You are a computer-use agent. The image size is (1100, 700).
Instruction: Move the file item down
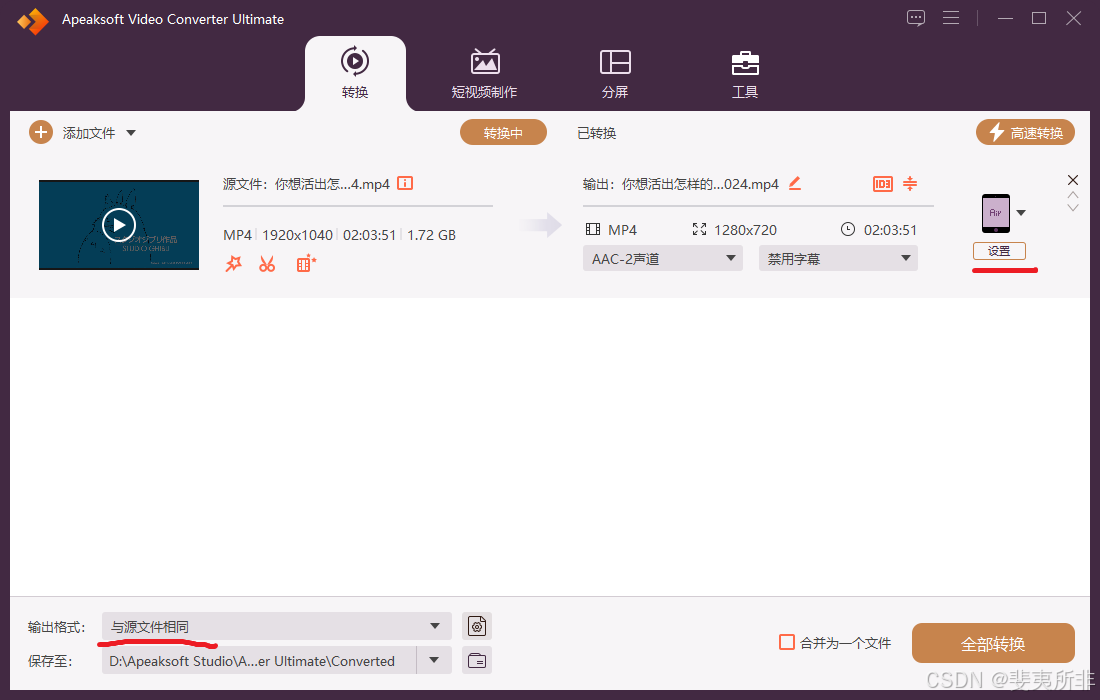(x=1073, y=208)
